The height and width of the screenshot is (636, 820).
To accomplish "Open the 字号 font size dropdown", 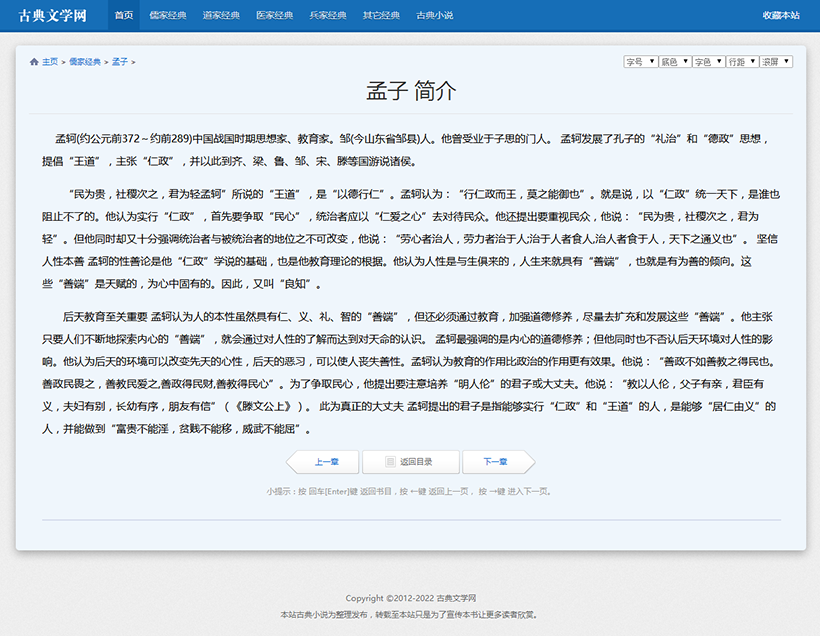I will click(640, 62).
